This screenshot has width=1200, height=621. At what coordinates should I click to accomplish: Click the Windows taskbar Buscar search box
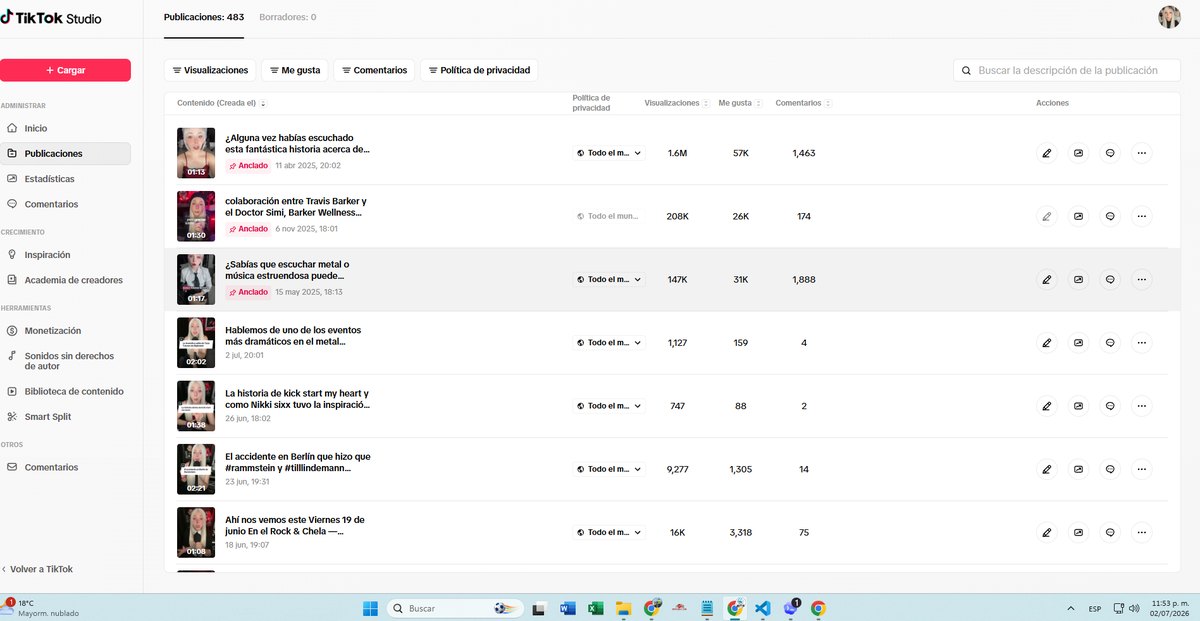pos(456,608)
